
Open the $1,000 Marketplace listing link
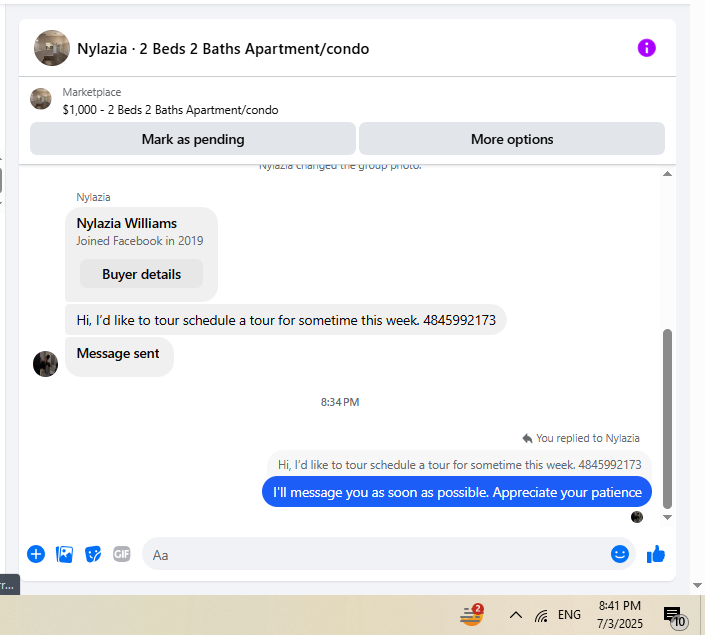[x=170, y=110]
